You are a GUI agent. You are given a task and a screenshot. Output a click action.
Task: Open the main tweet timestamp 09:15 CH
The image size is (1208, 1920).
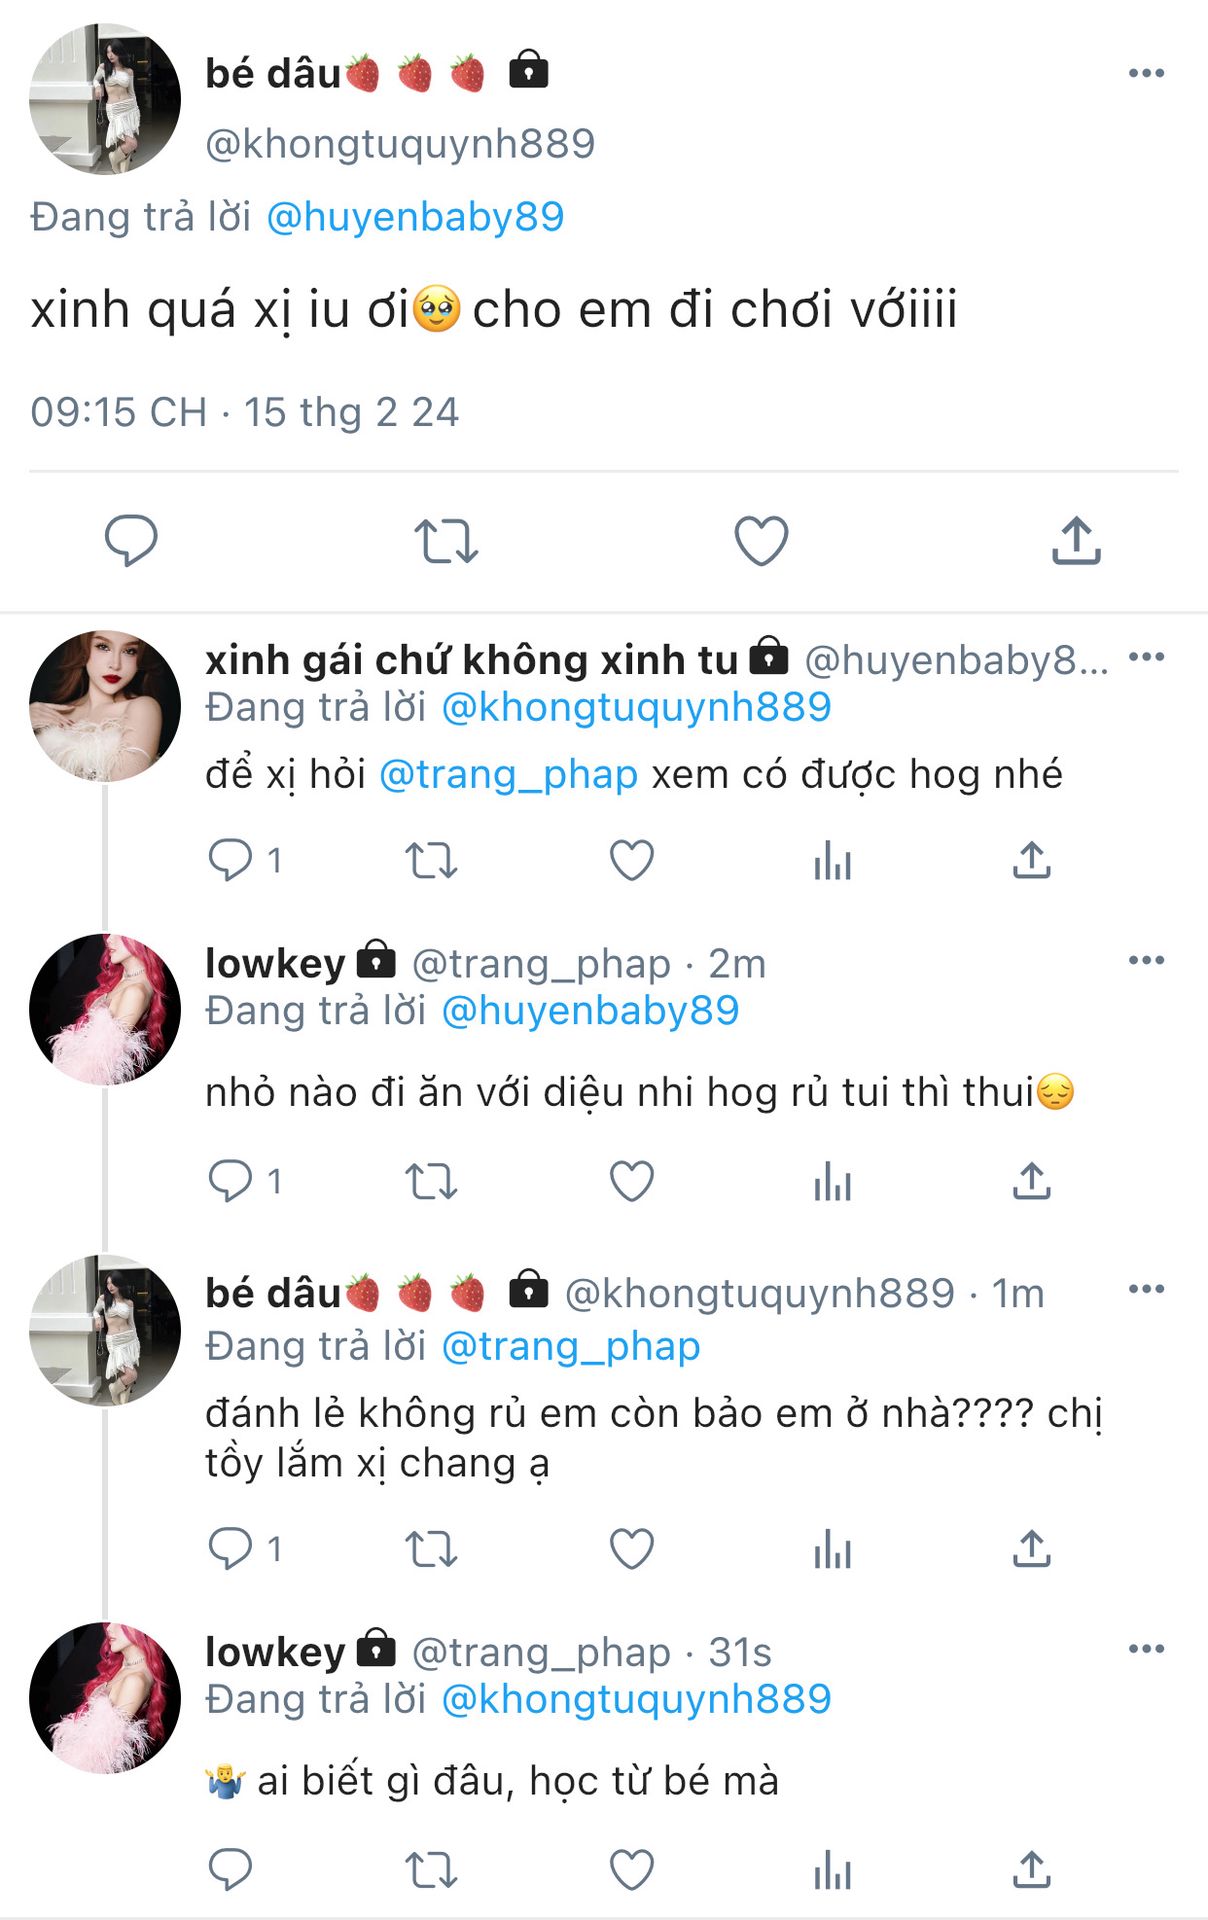[244, 412]
